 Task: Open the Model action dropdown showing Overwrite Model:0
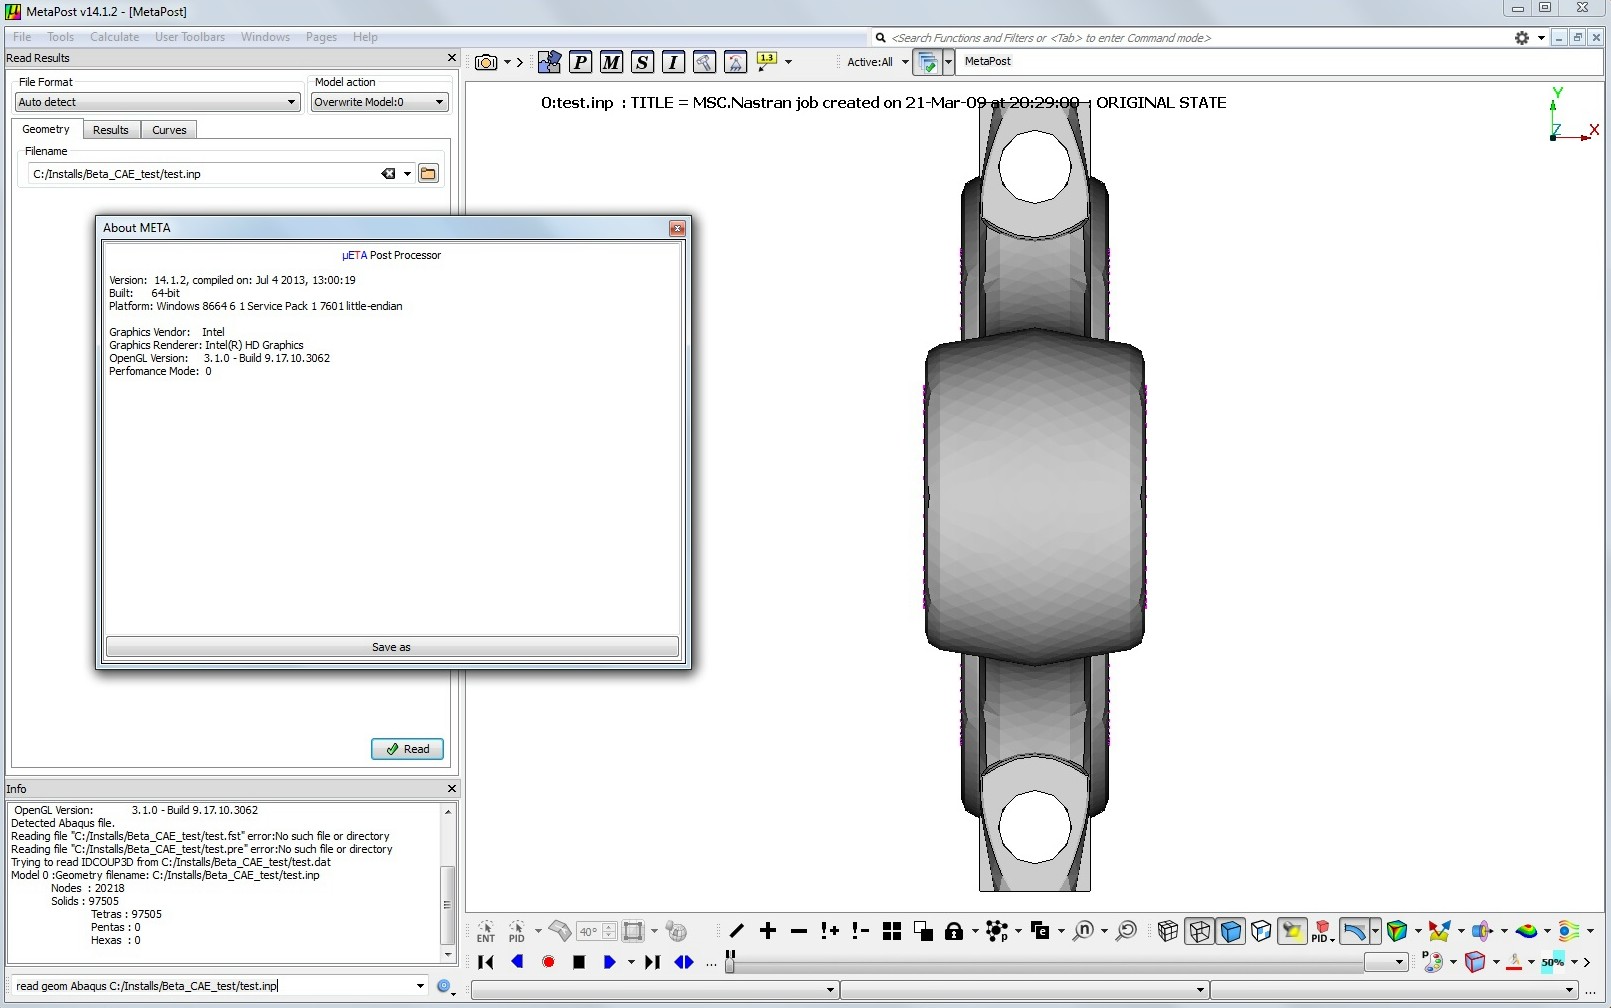coord(379,101)
